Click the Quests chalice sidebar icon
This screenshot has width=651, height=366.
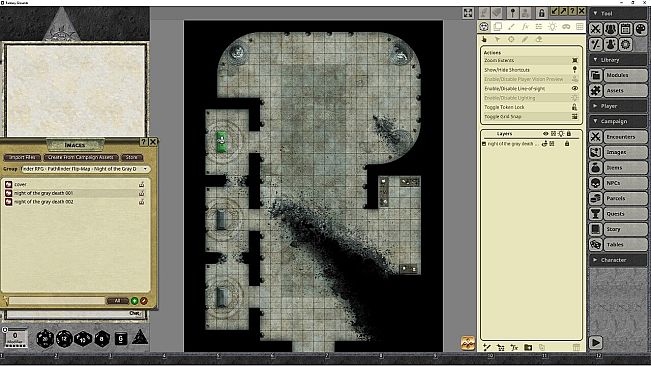click(x=596, y=214)
